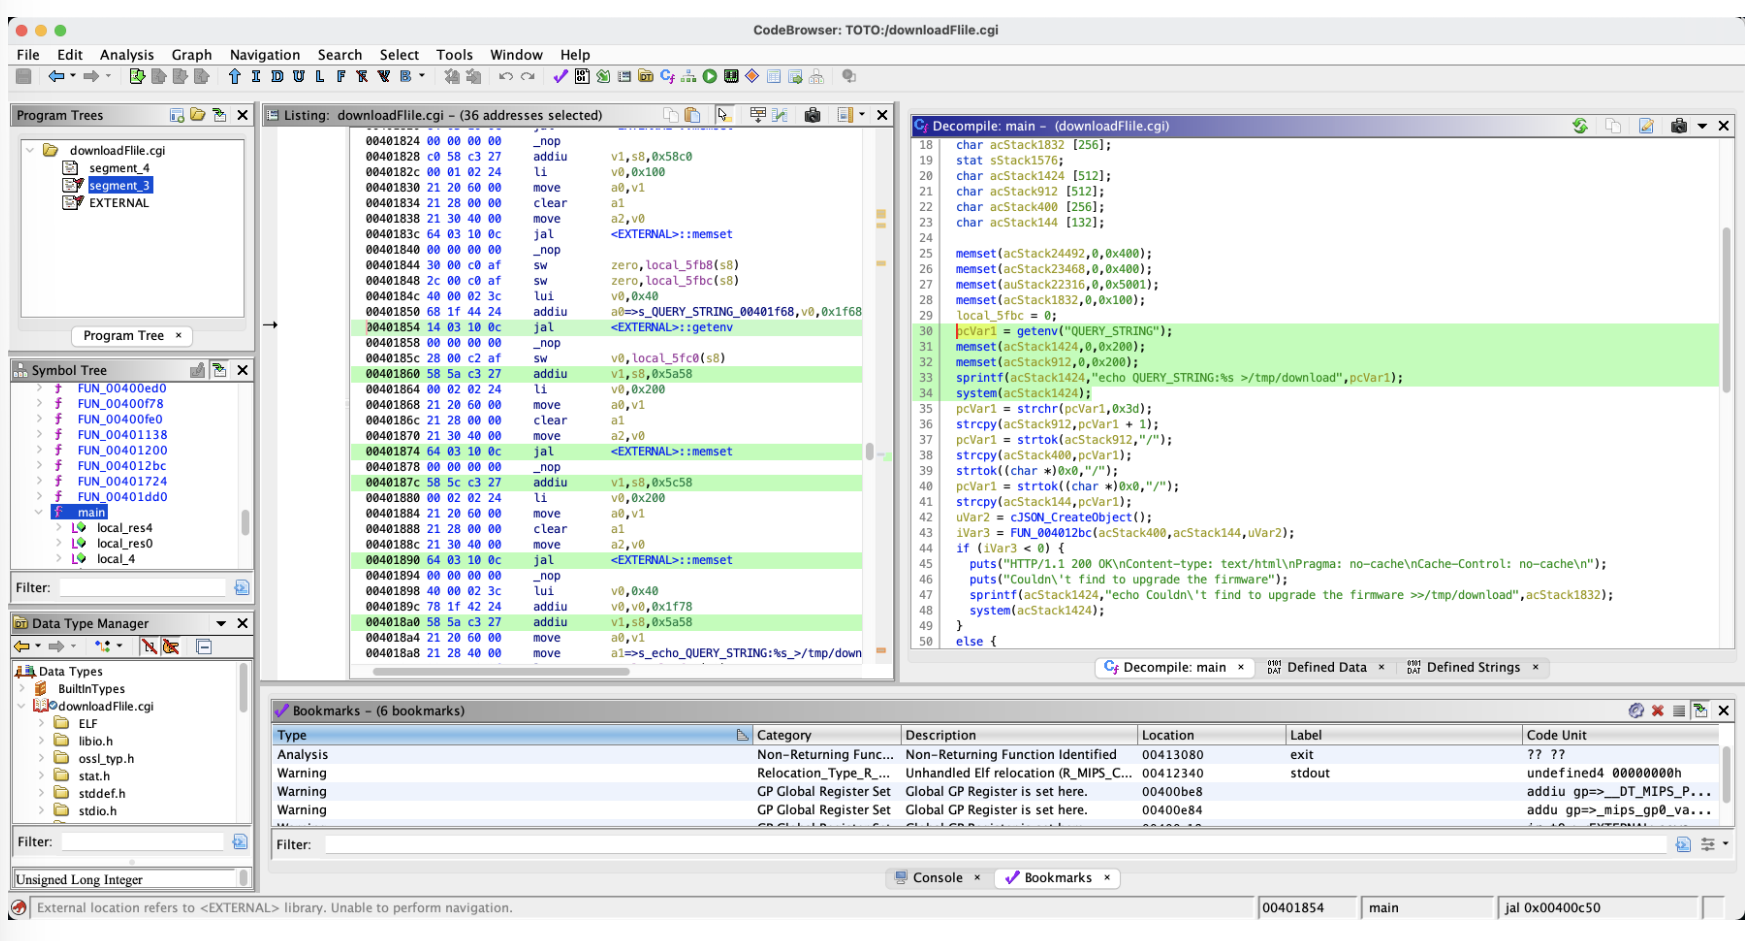Take a snapshot of the Decompile panel
The image size is (1751, 941).
[1679, 126]
